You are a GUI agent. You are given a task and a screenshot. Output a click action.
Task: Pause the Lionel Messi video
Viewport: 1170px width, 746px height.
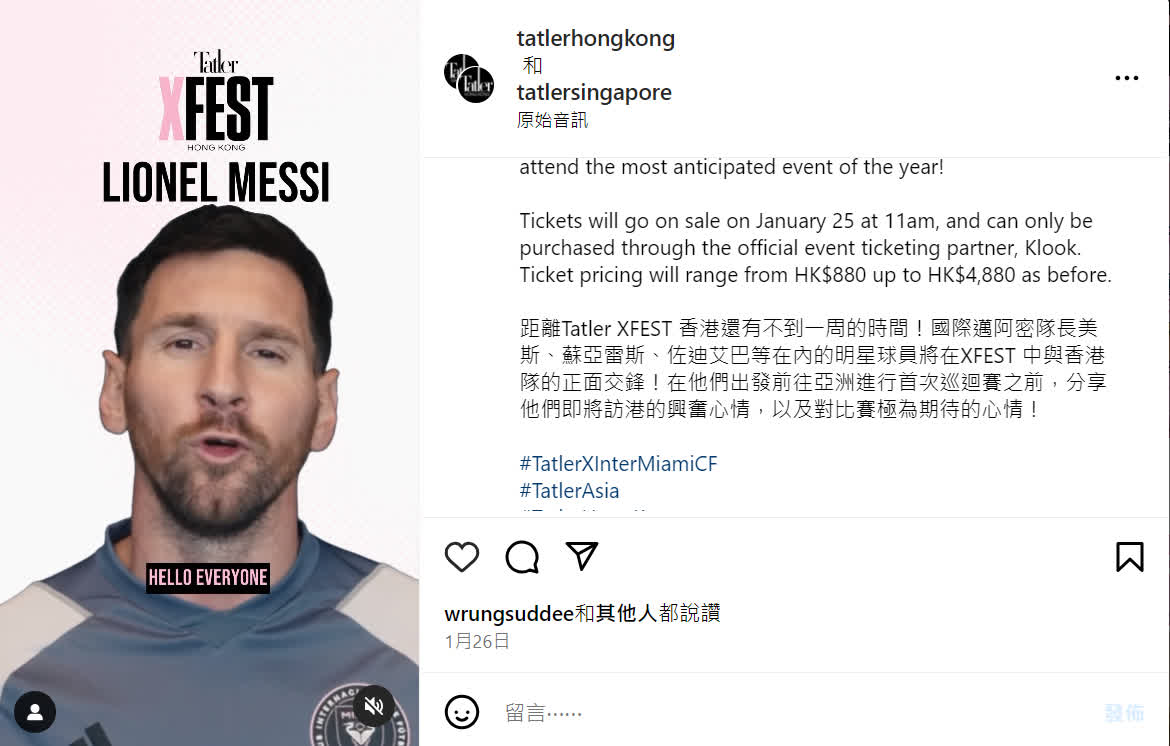pos(210,373)
